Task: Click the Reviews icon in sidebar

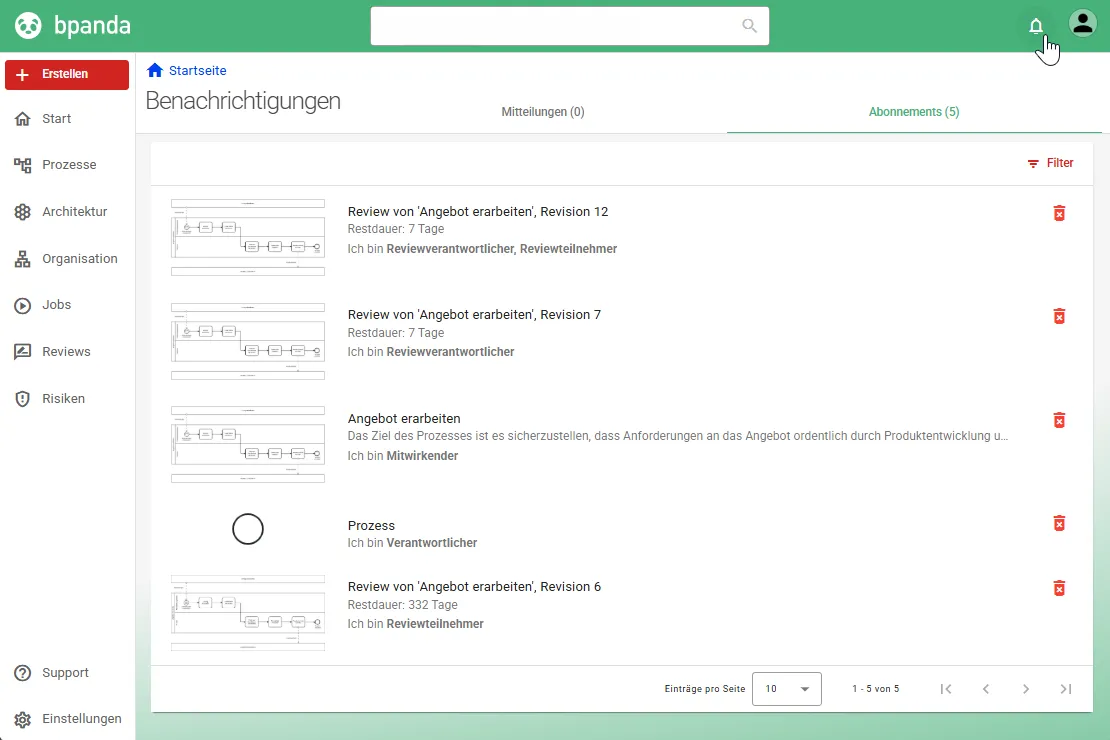Action: click(23, 352)
